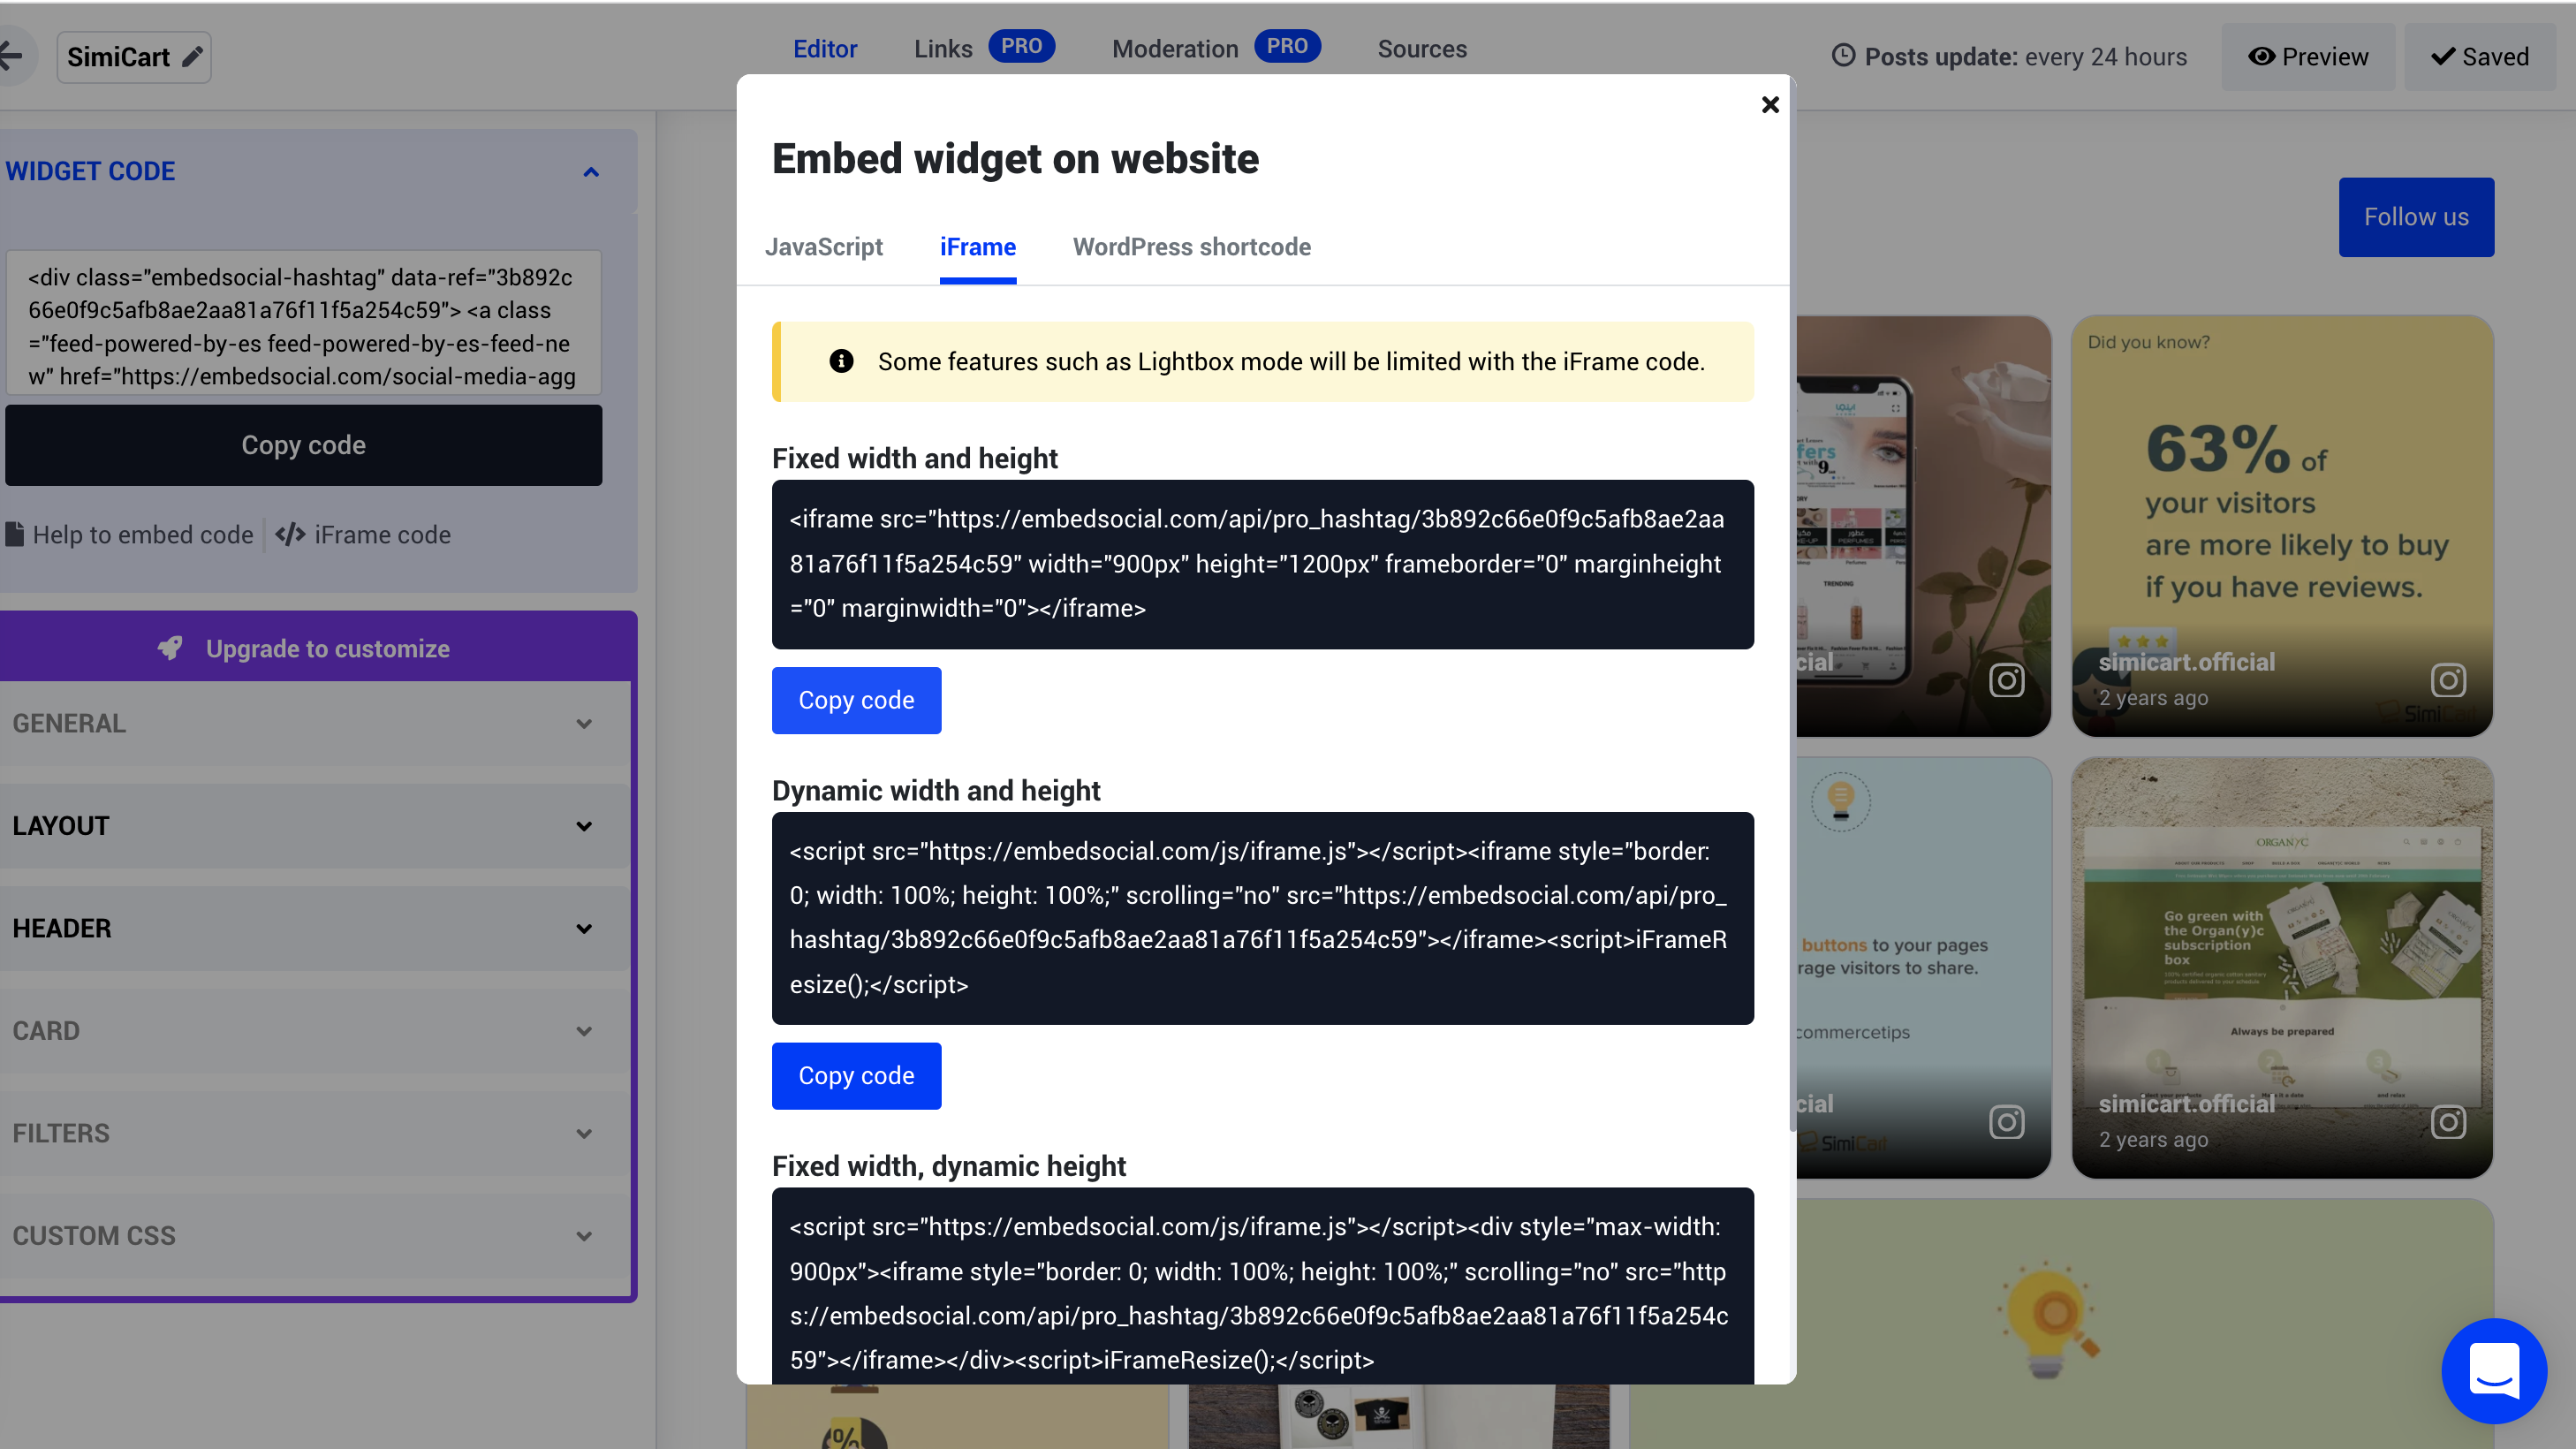Copy the fixed width and height code

point(856,700)
